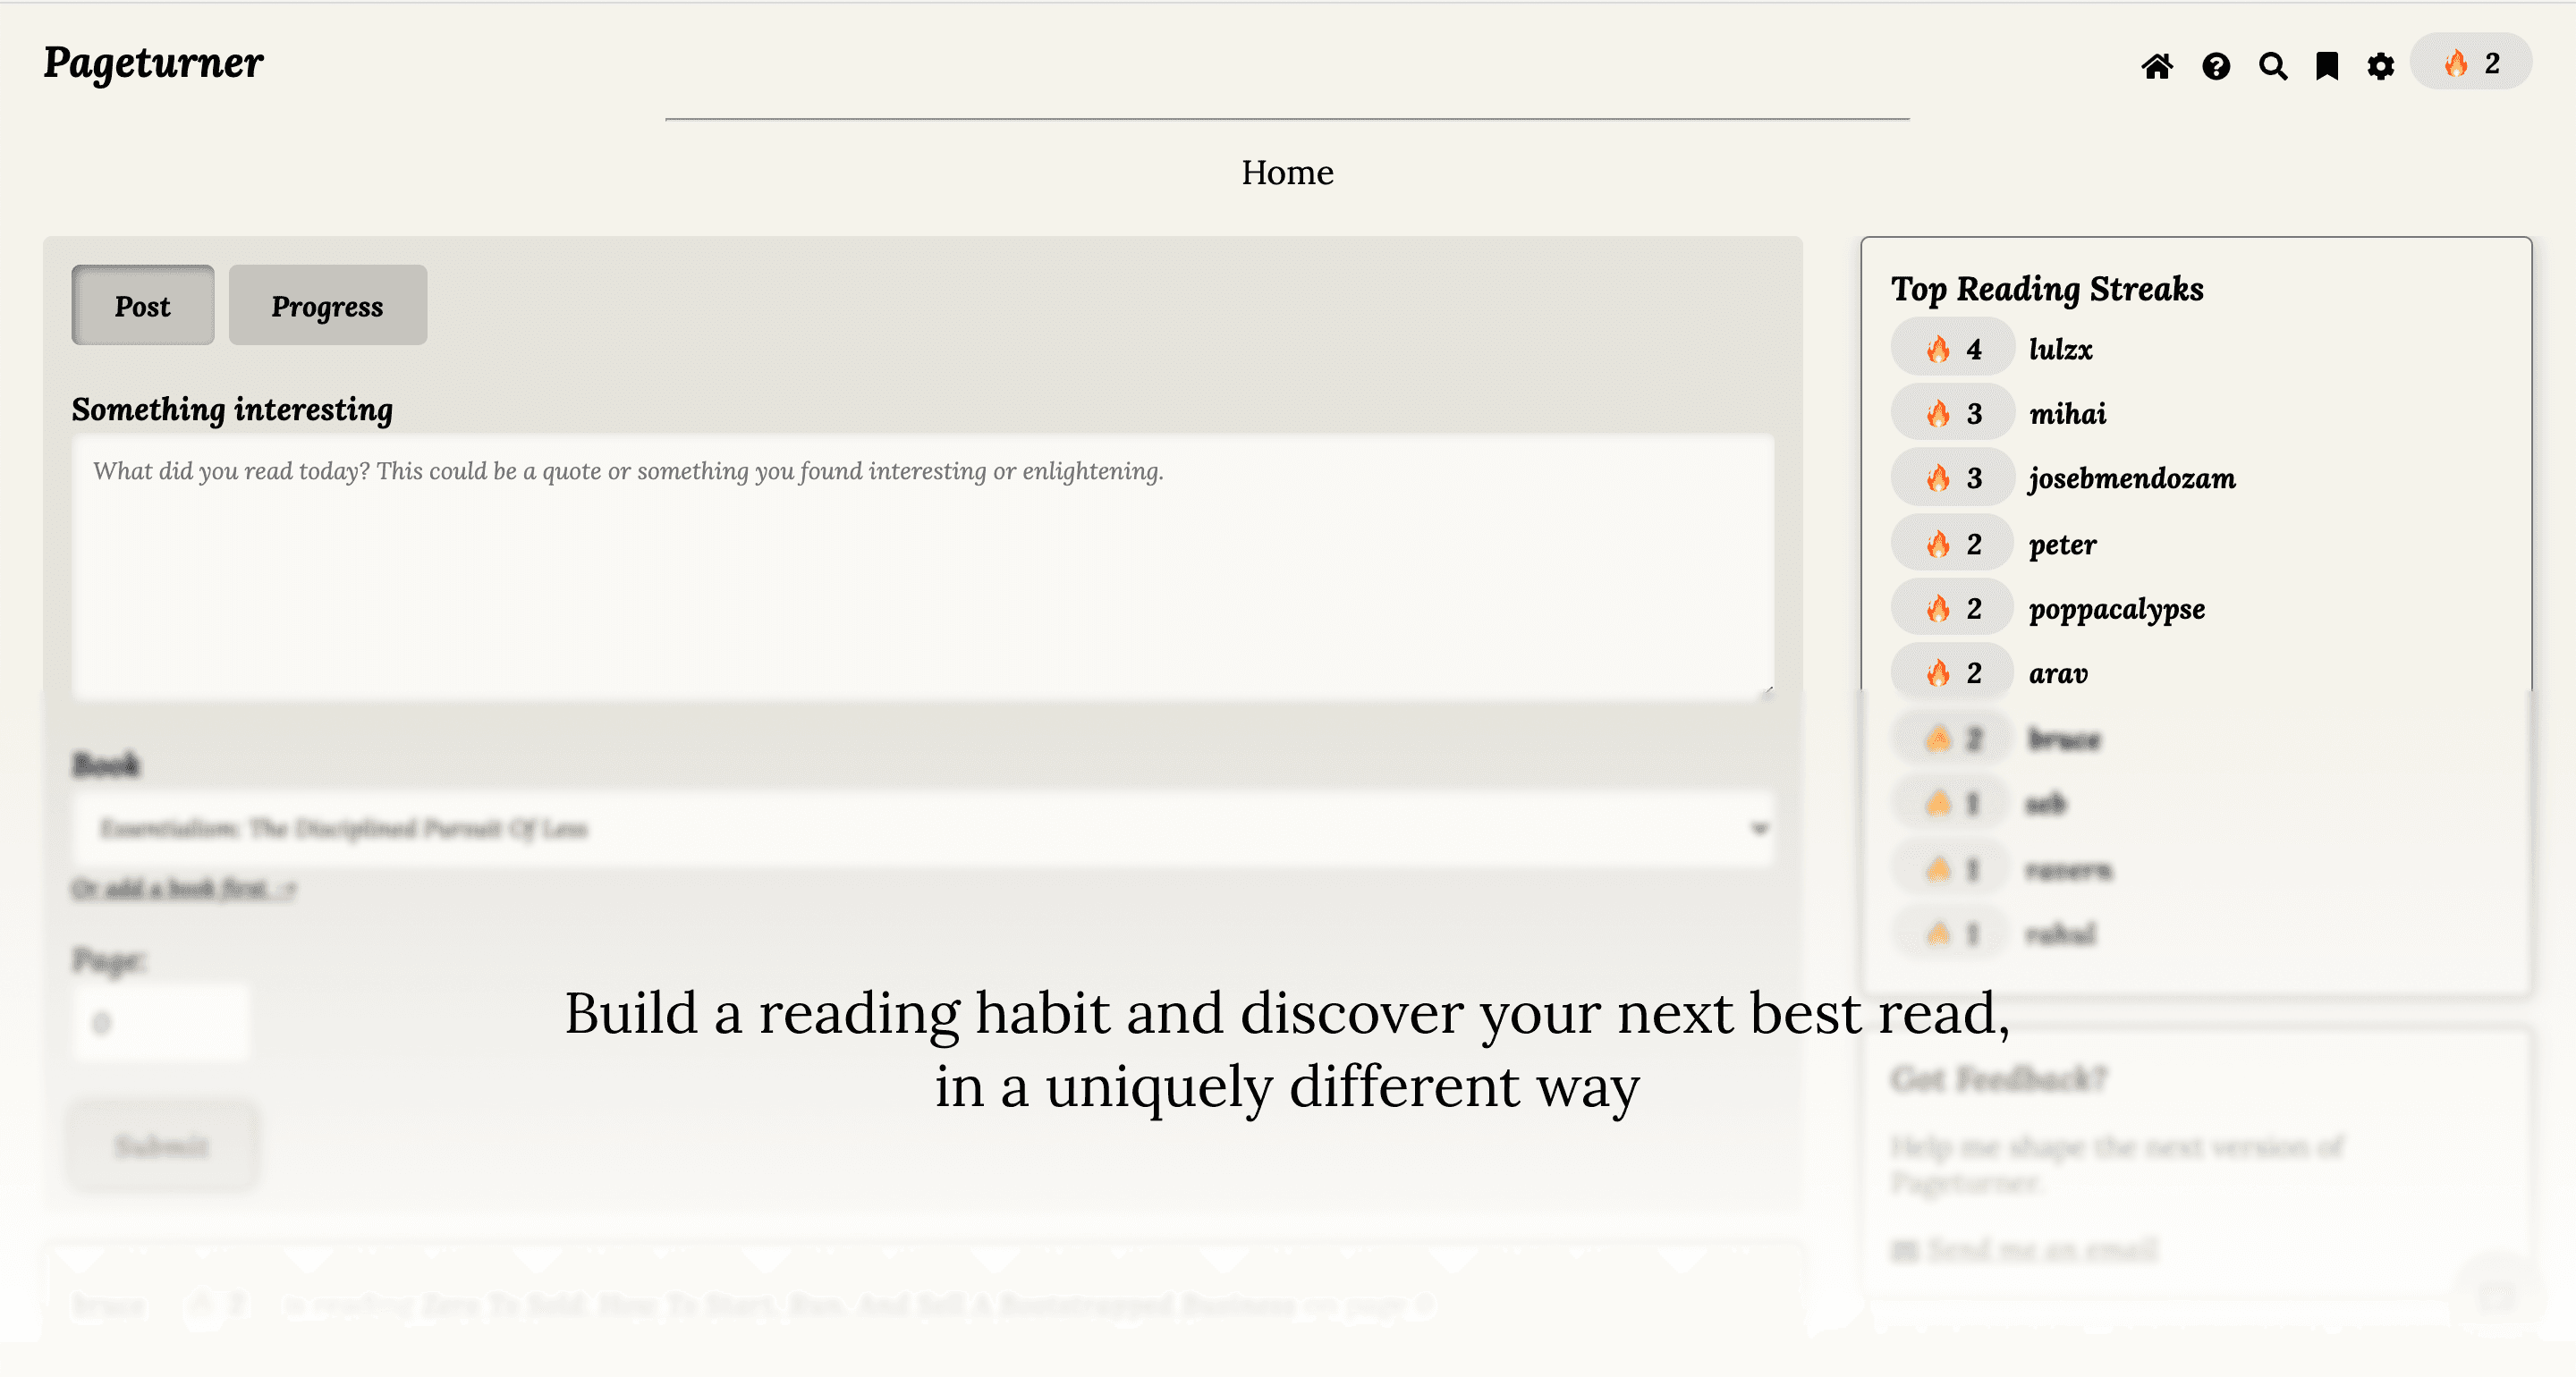Click the add a book first link

pyautogui.click(x=183, y=888)
